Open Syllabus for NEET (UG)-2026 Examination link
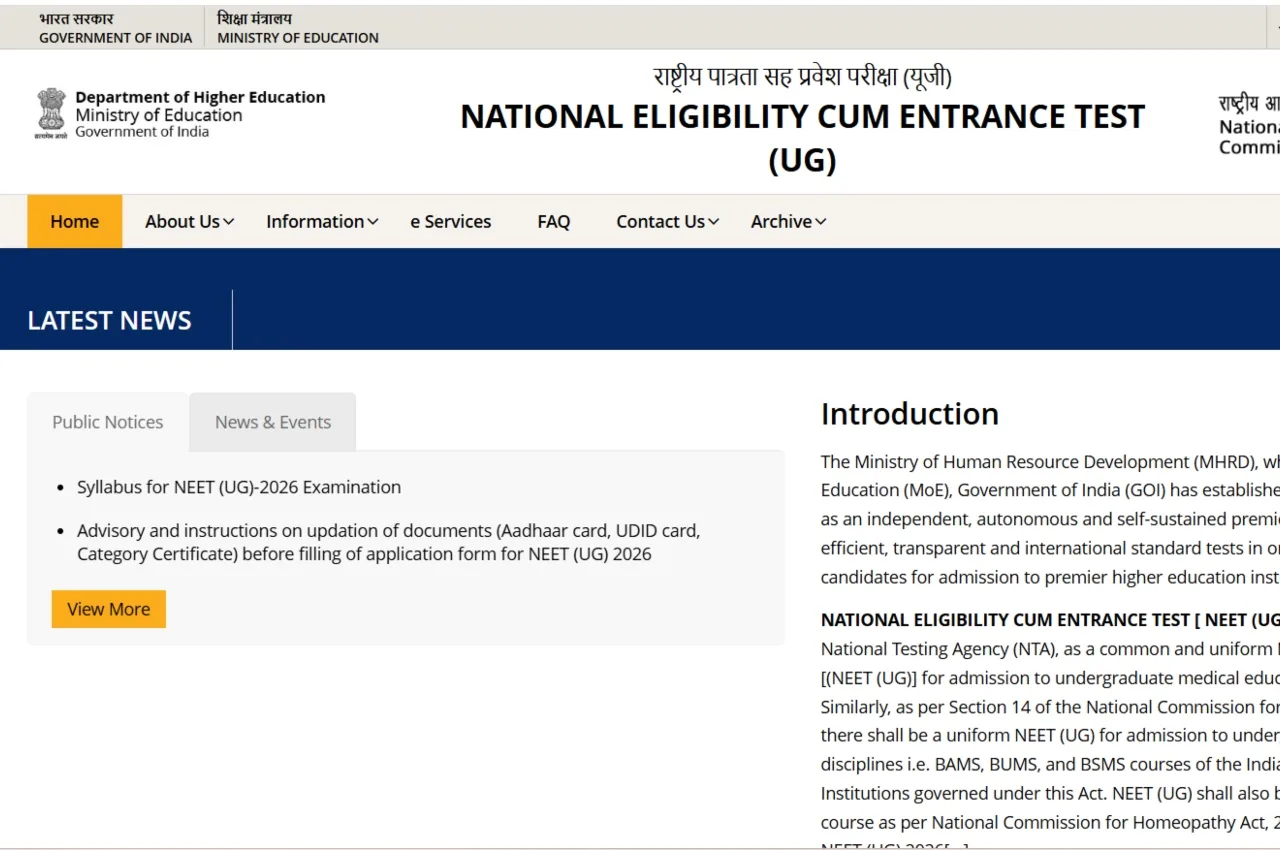The height and width of the screenshot is (850, 1280). [x=239, y=487]
